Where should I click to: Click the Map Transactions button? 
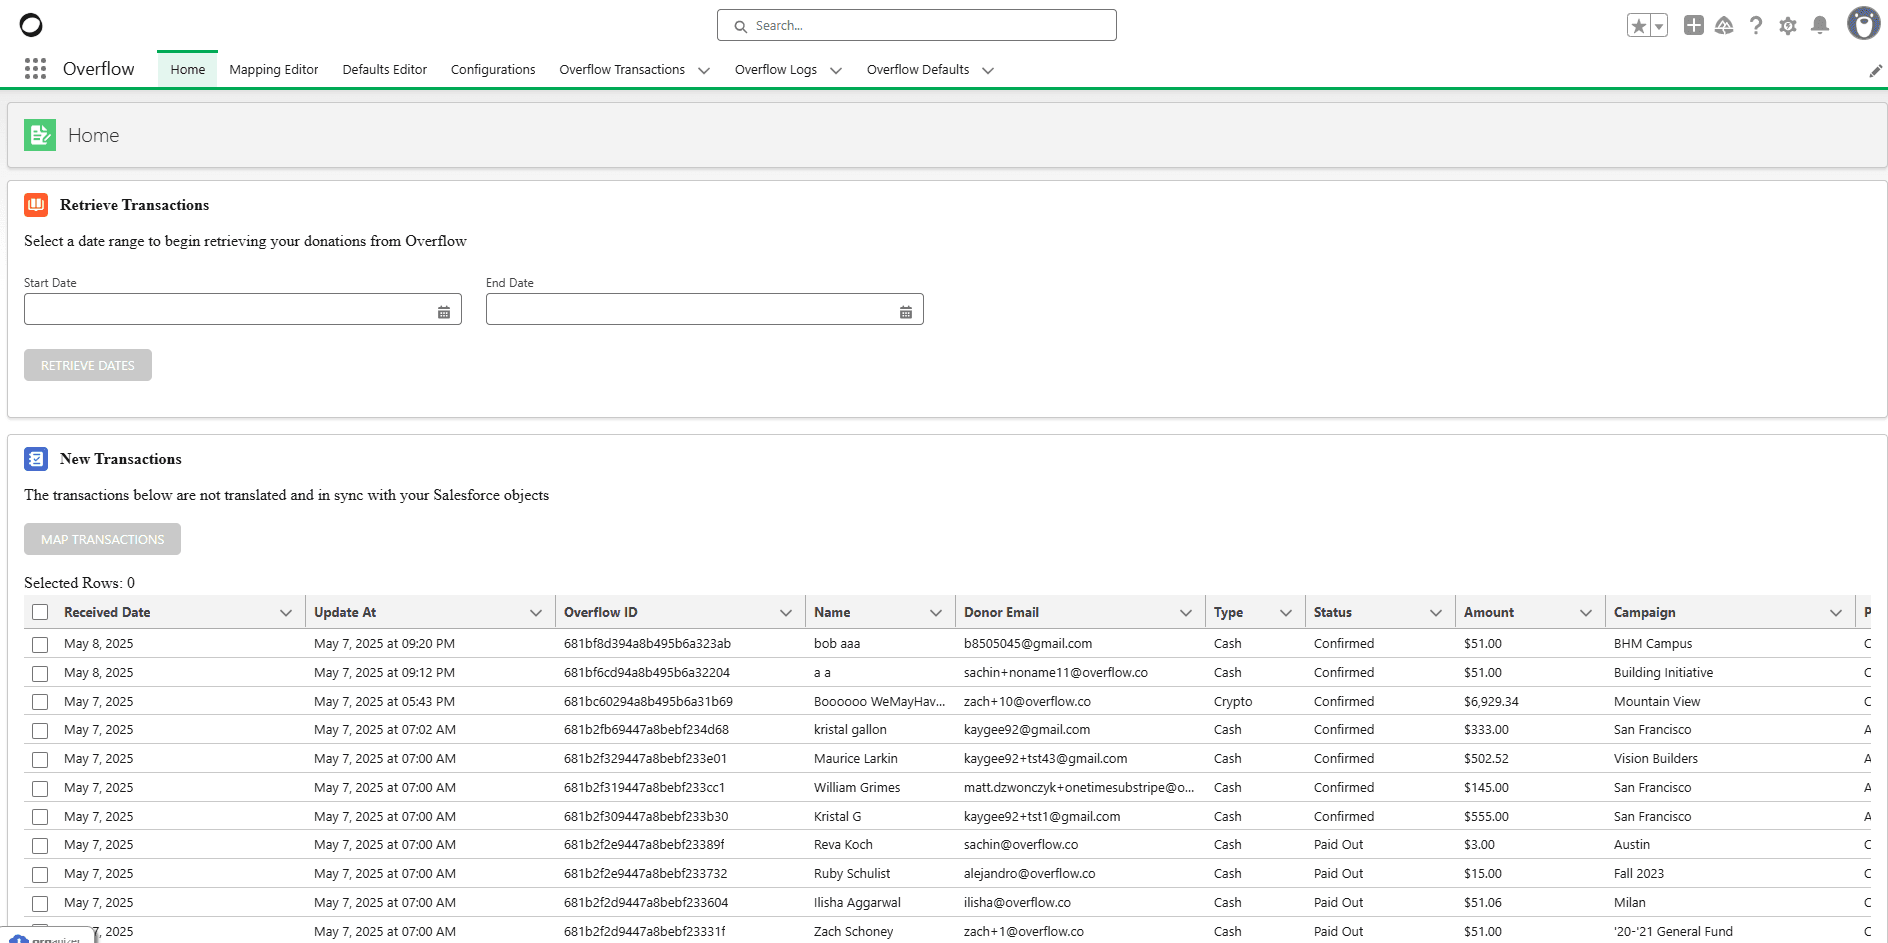click(103, 539)
